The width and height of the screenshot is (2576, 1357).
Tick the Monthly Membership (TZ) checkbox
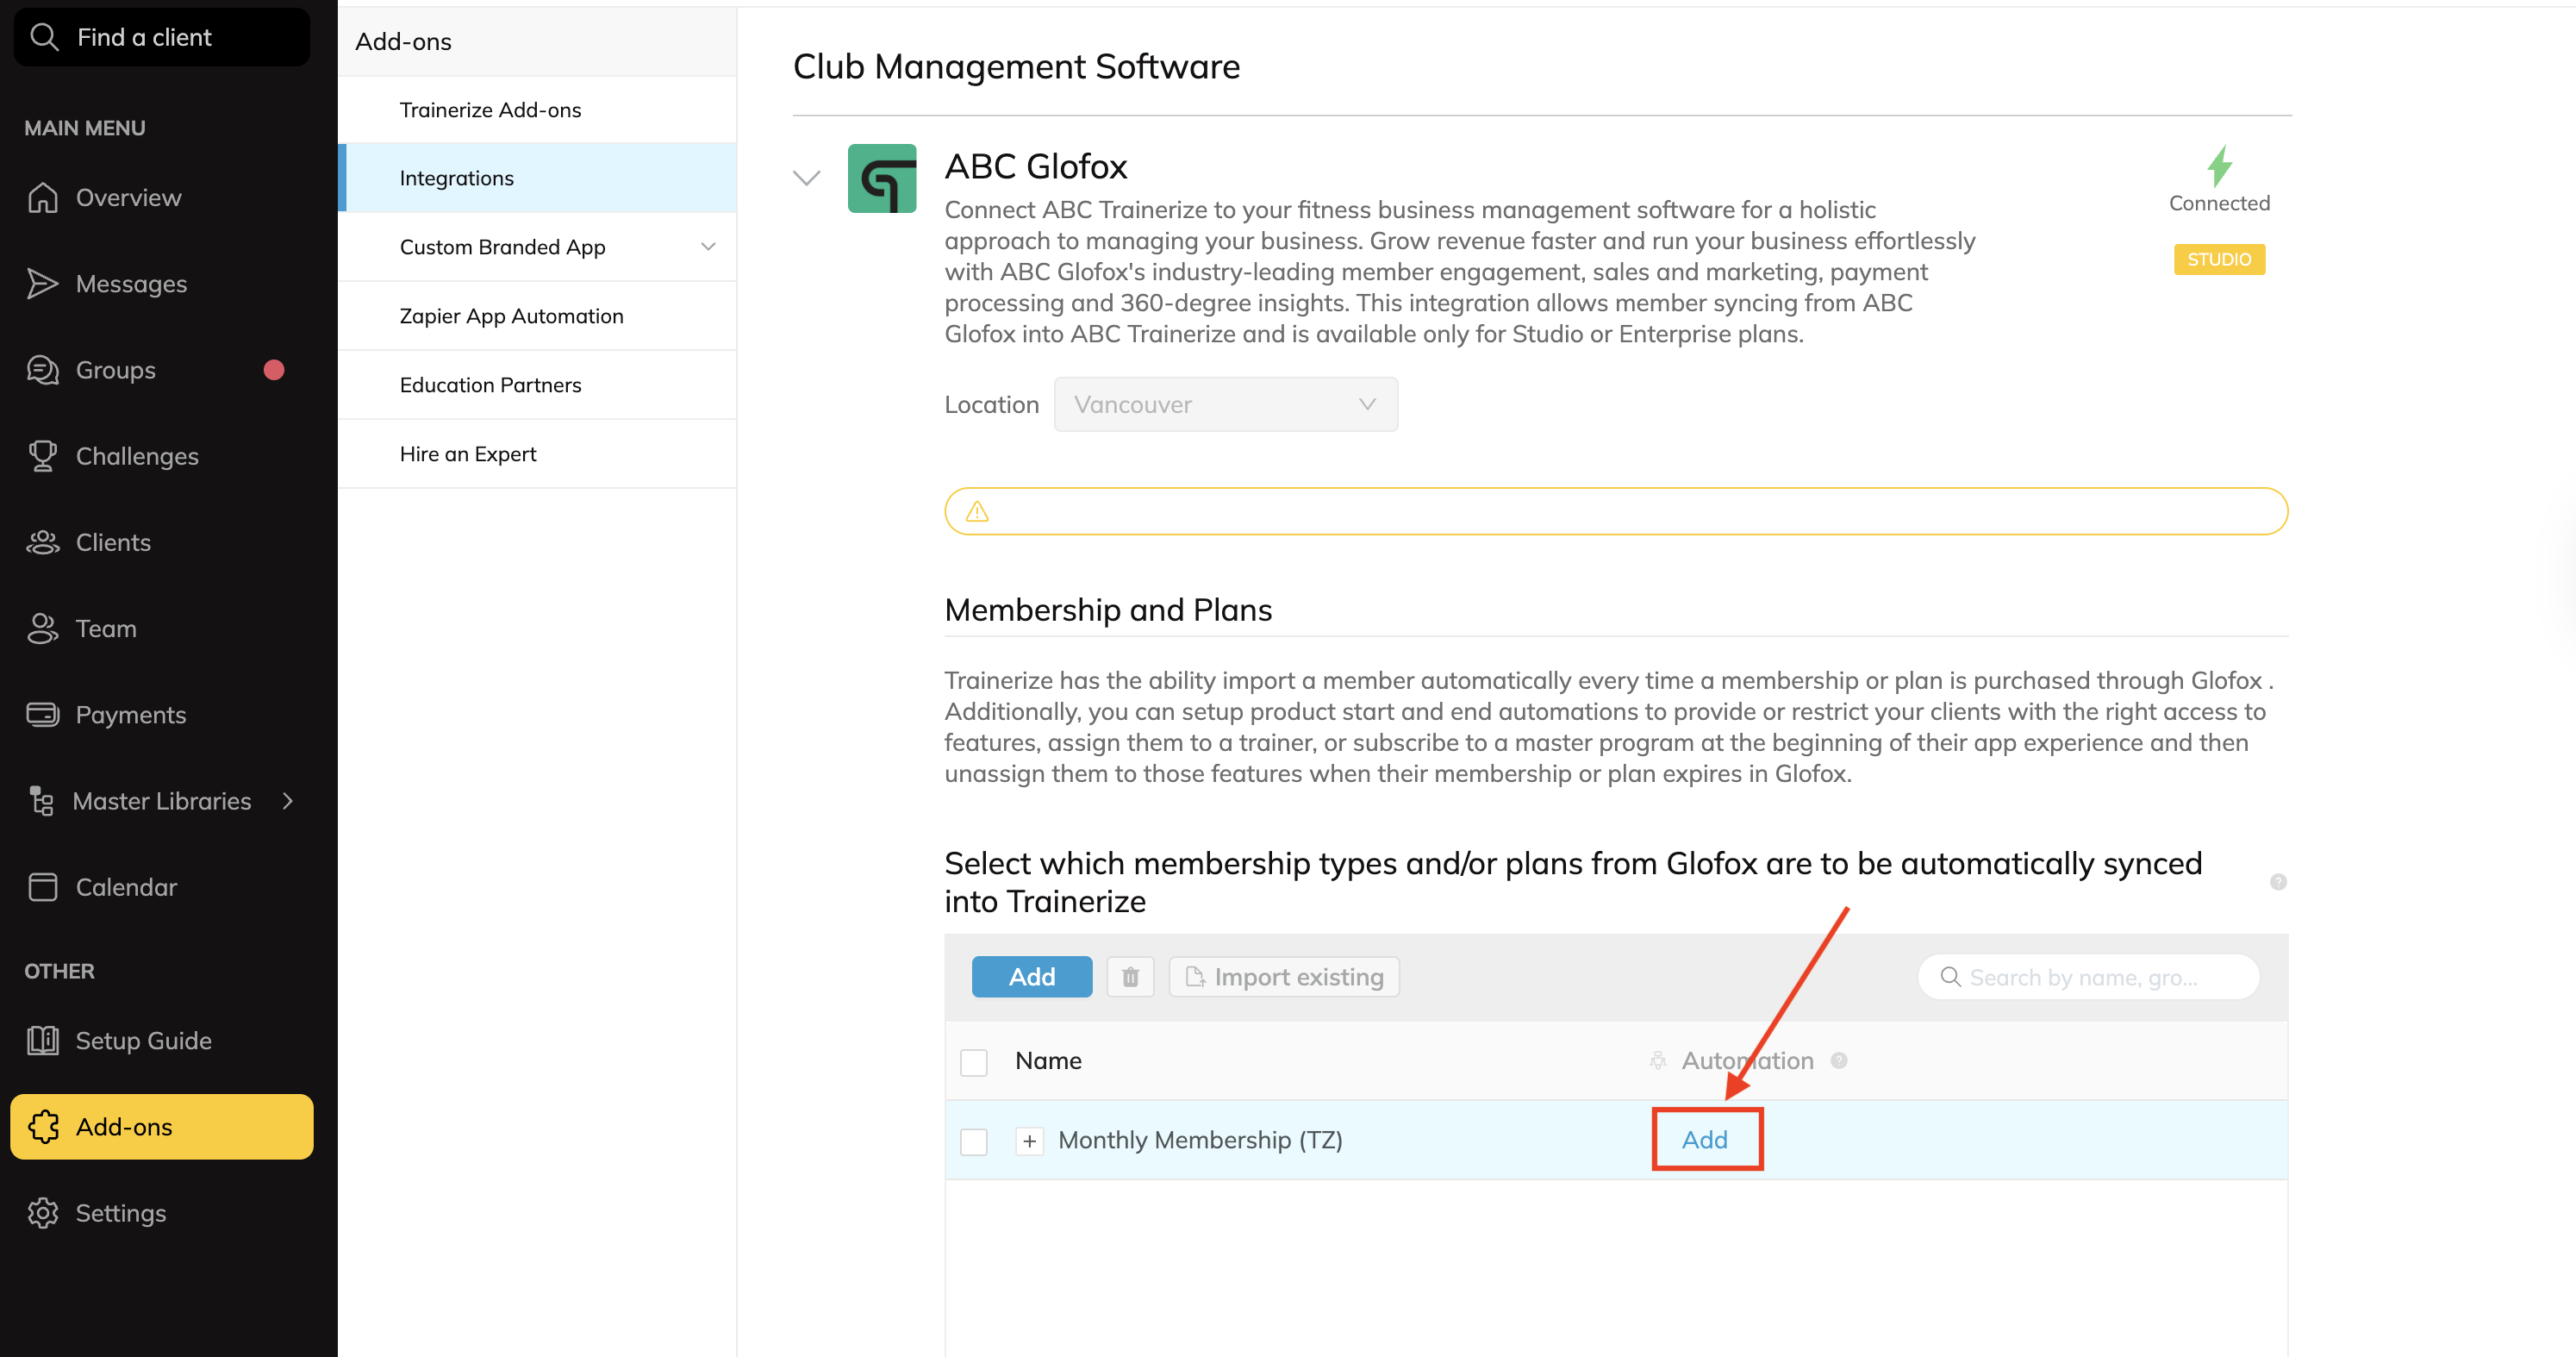coord(974,1141)
